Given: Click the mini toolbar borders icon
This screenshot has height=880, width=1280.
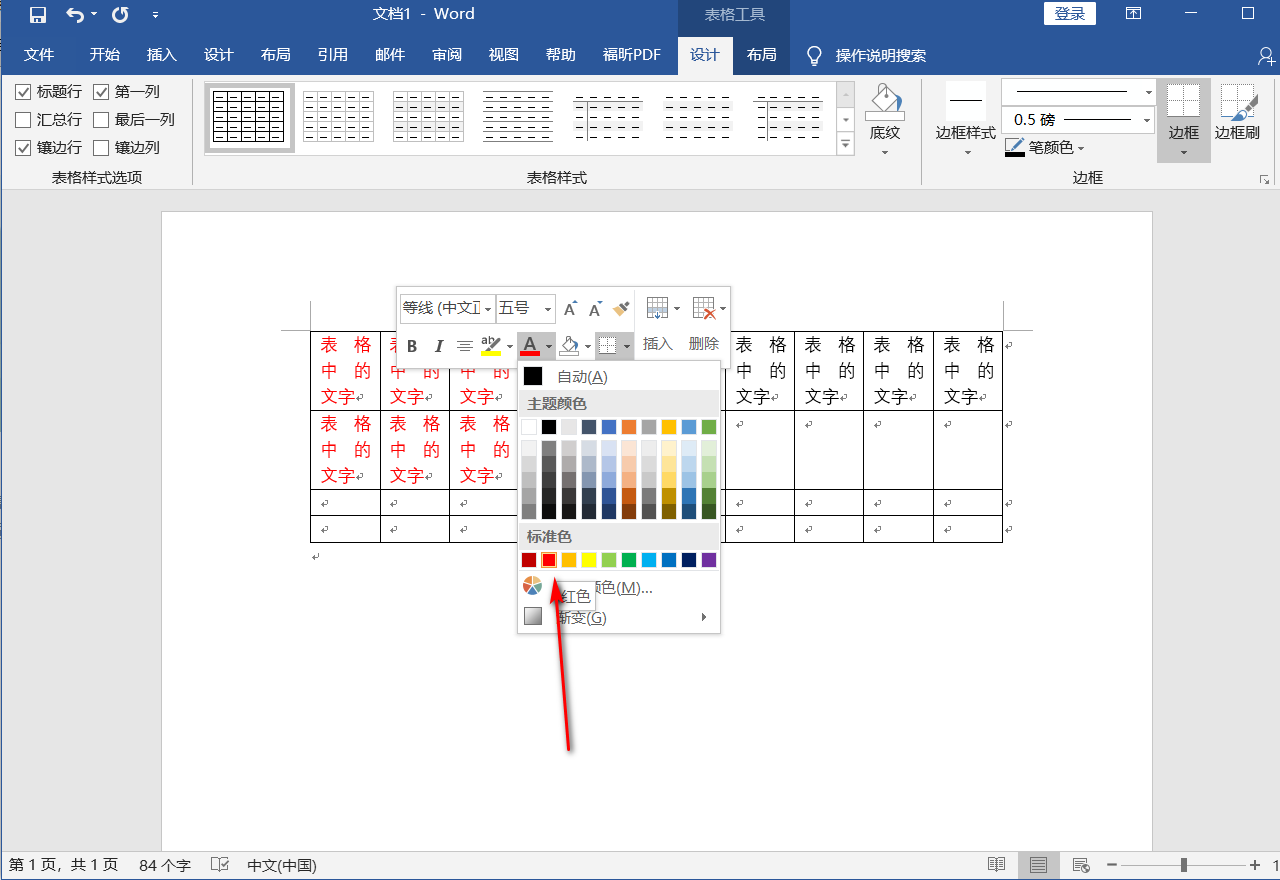Looking at the screenshot, I should pos(607,346).
